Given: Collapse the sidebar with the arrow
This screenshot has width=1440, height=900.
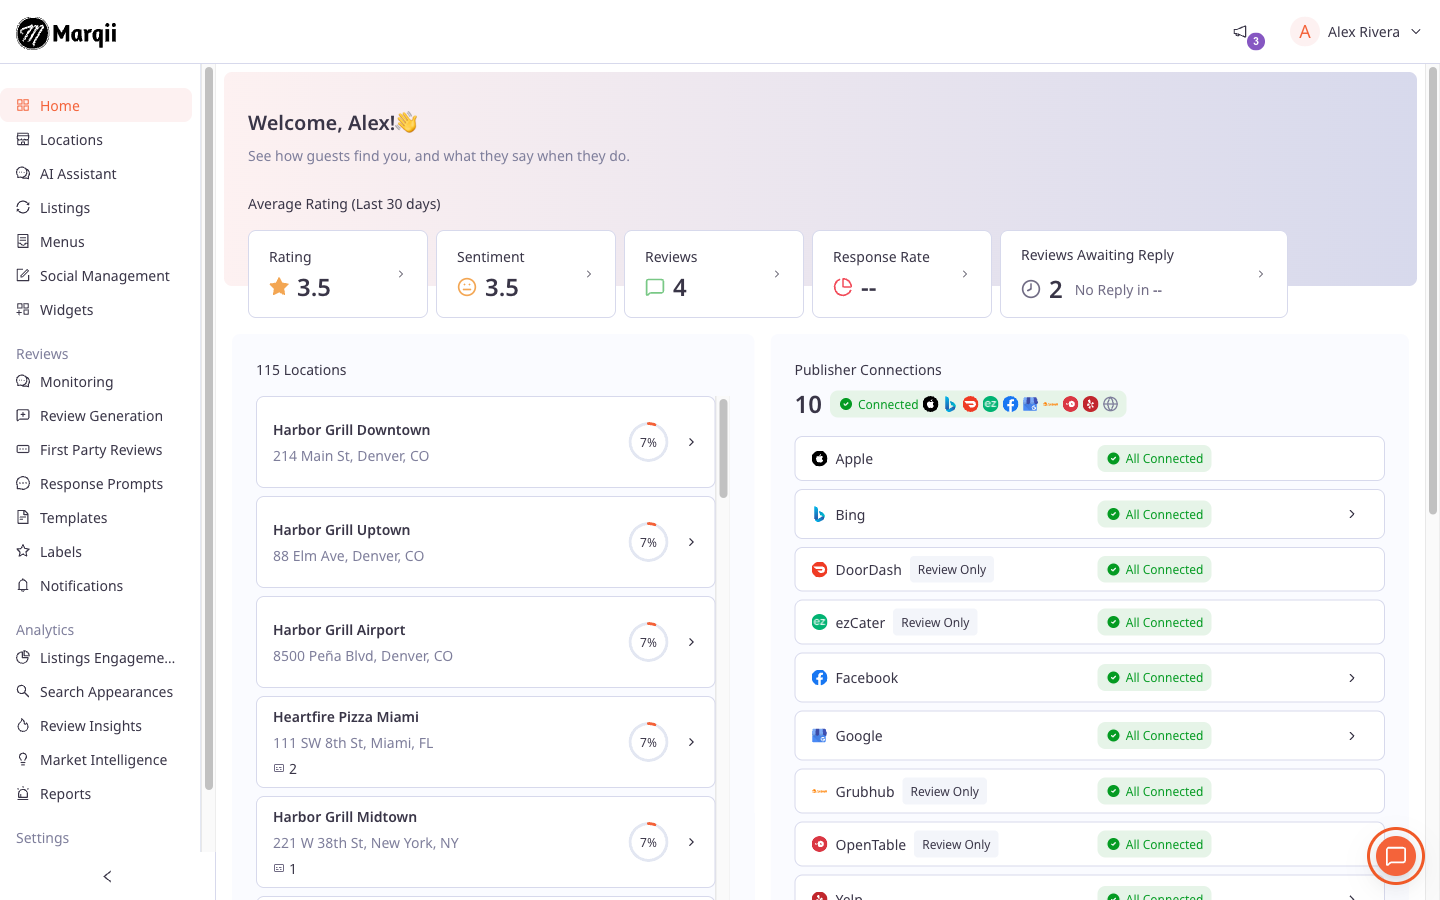Looking at the screenshot, I should click(107, 877).
